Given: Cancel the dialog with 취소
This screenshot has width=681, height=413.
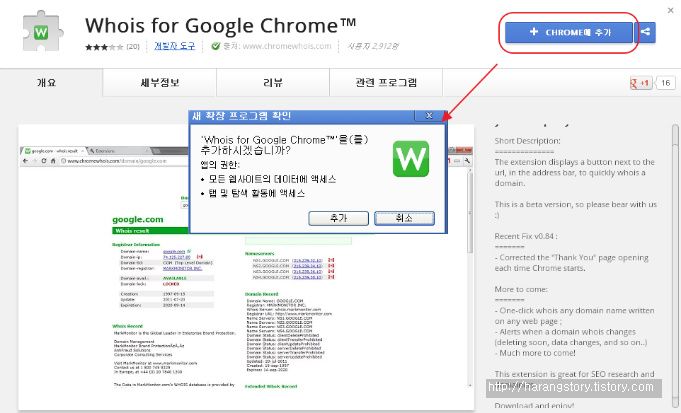Looking at the screenshot, I should 404,218.
